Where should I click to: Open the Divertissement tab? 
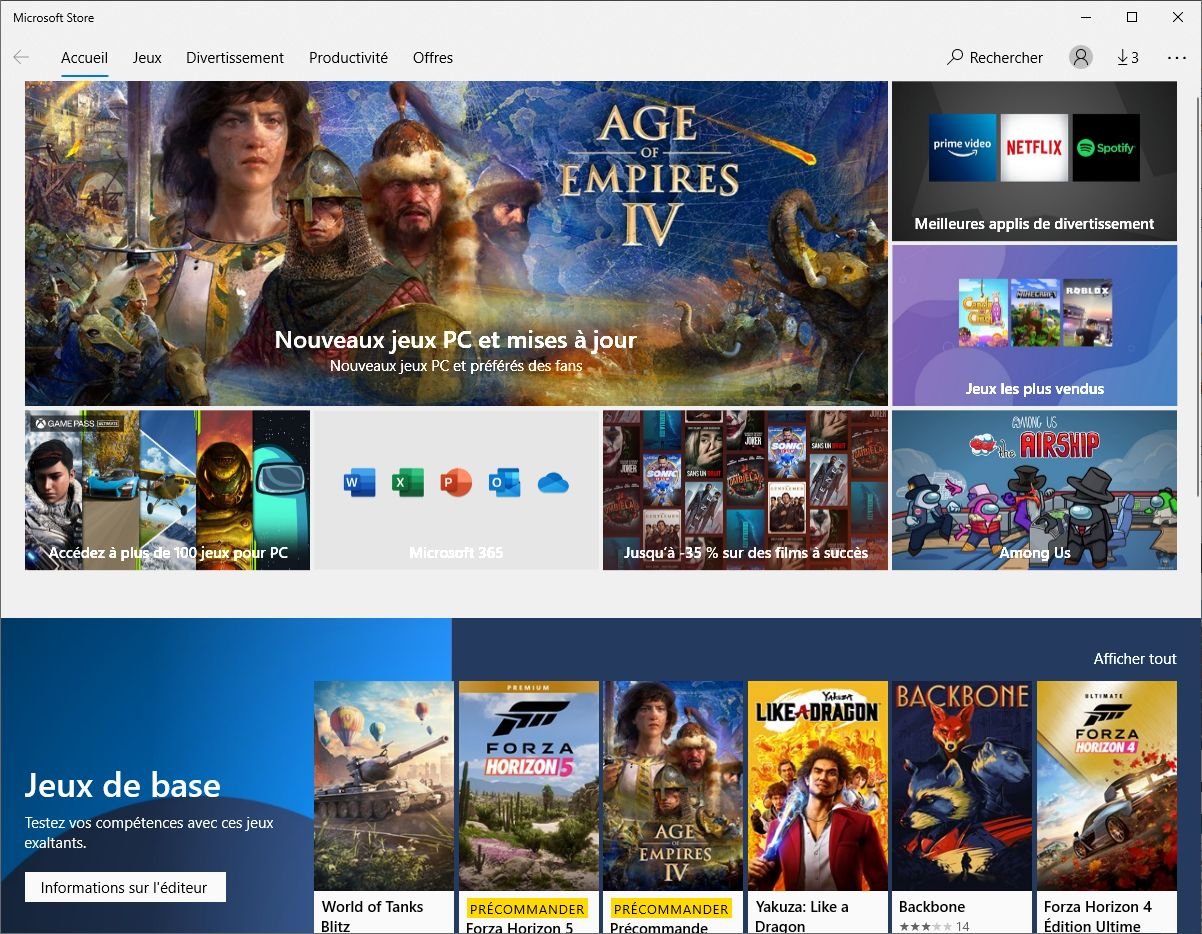235,58
